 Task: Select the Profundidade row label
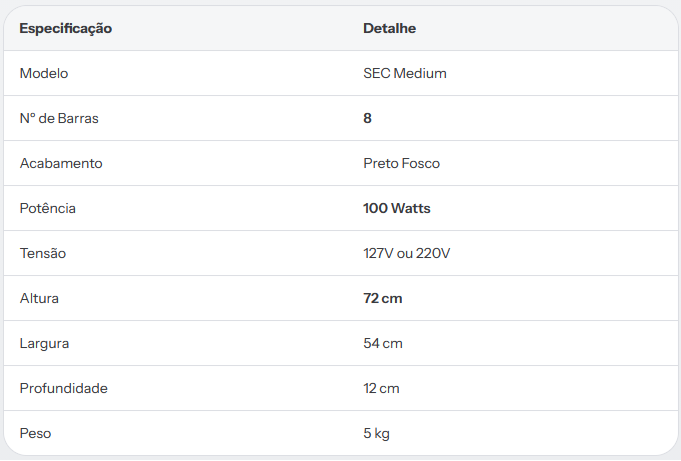click(x=64, y=388)
